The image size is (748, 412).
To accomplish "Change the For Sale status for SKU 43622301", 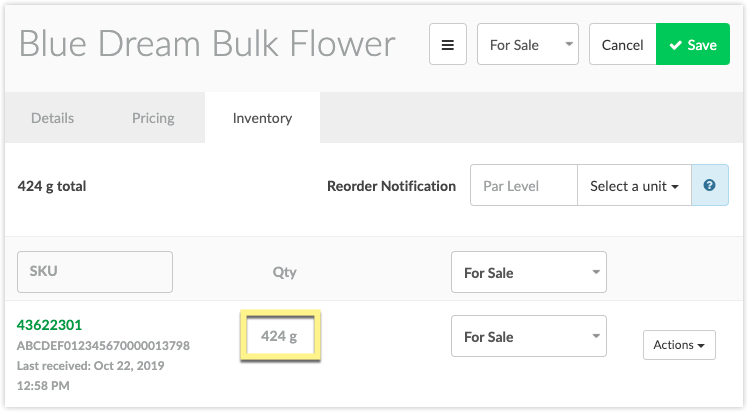I will [x=529, y=336].
